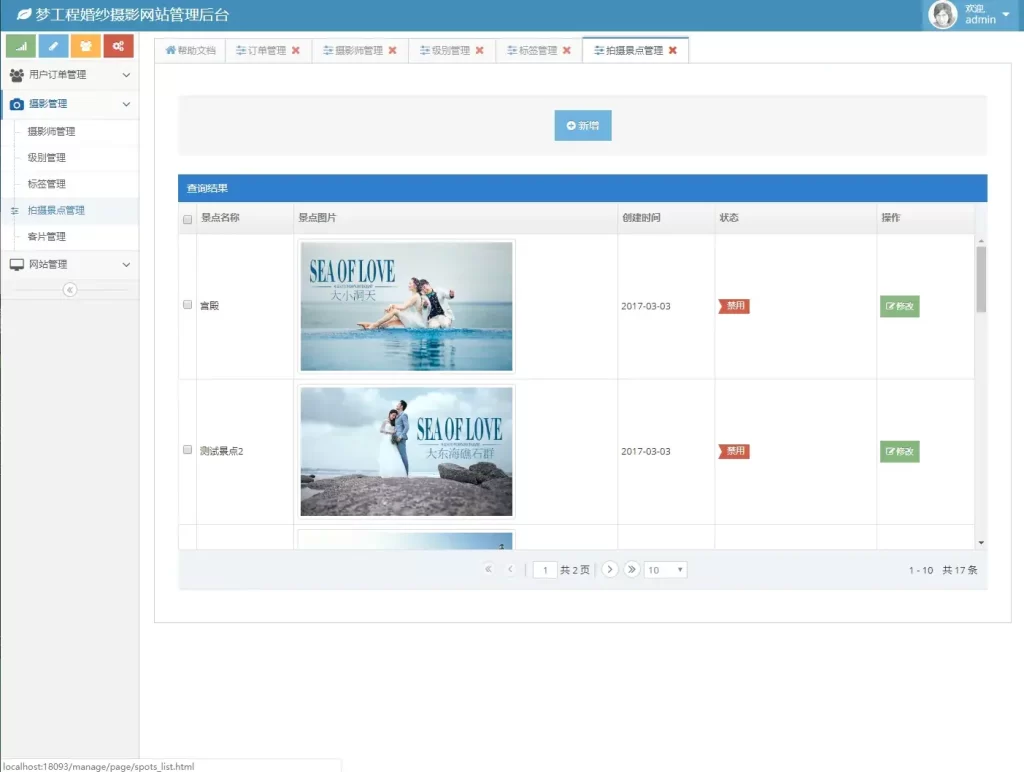Click the page number input field
The height and width of the screenshot is (772, 1024).
545,570
